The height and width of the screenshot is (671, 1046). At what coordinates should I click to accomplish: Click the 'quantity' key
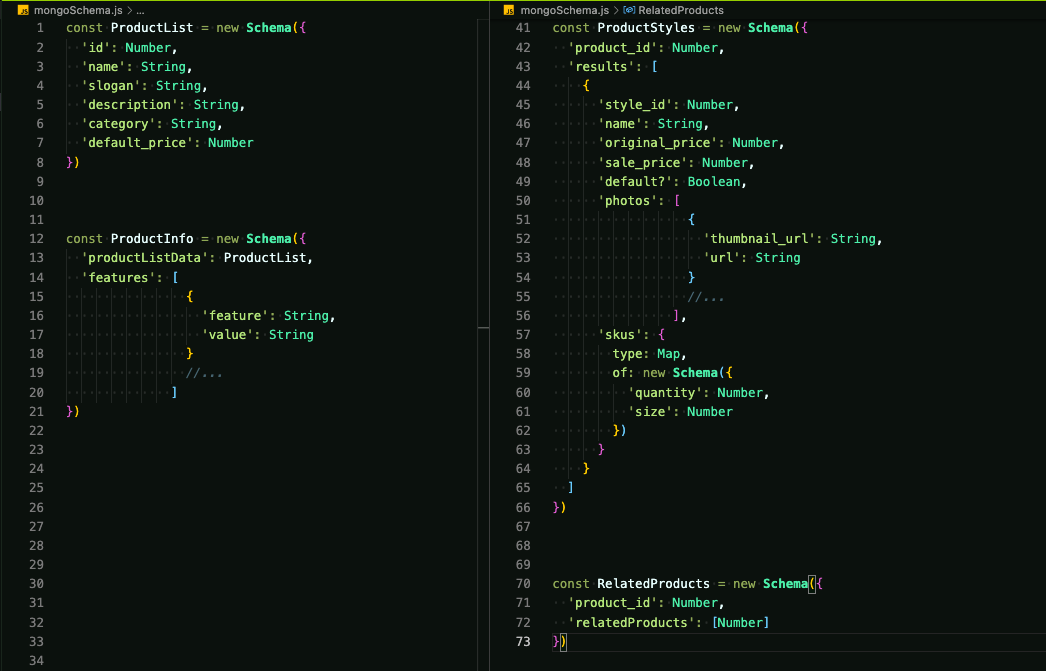[665, 393]
